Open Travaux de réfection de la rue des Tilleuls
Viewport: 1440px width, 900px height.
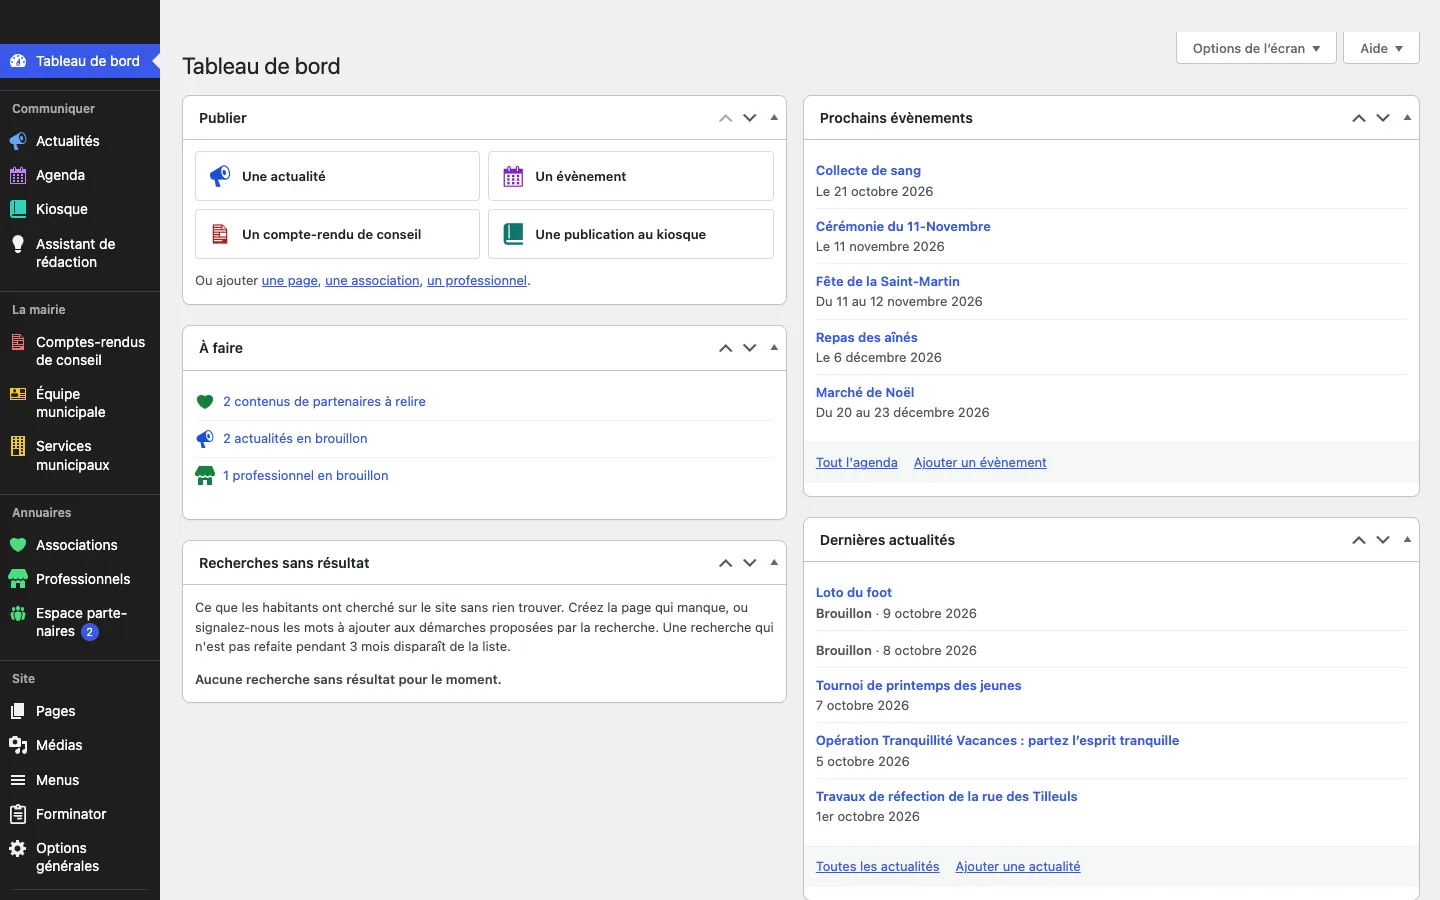[946, 797]
